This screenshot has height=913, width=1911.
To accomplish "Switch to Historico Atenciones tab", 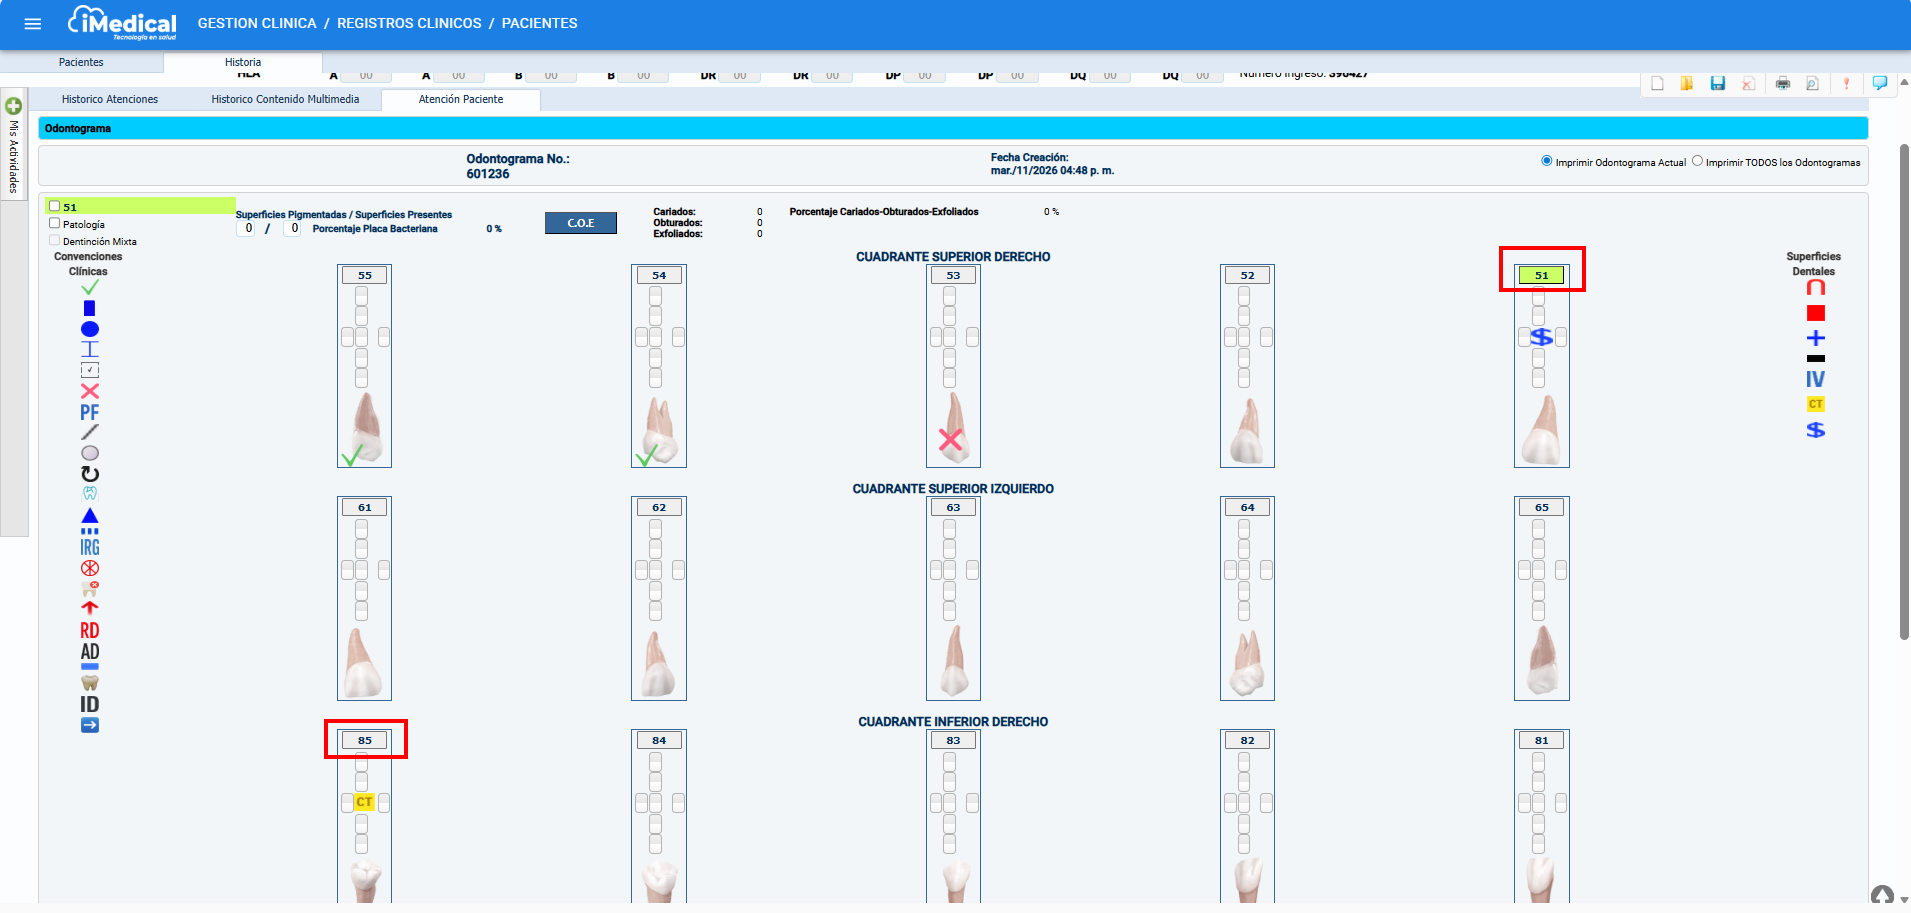I will pyautogui.click(x=110, y=100).
